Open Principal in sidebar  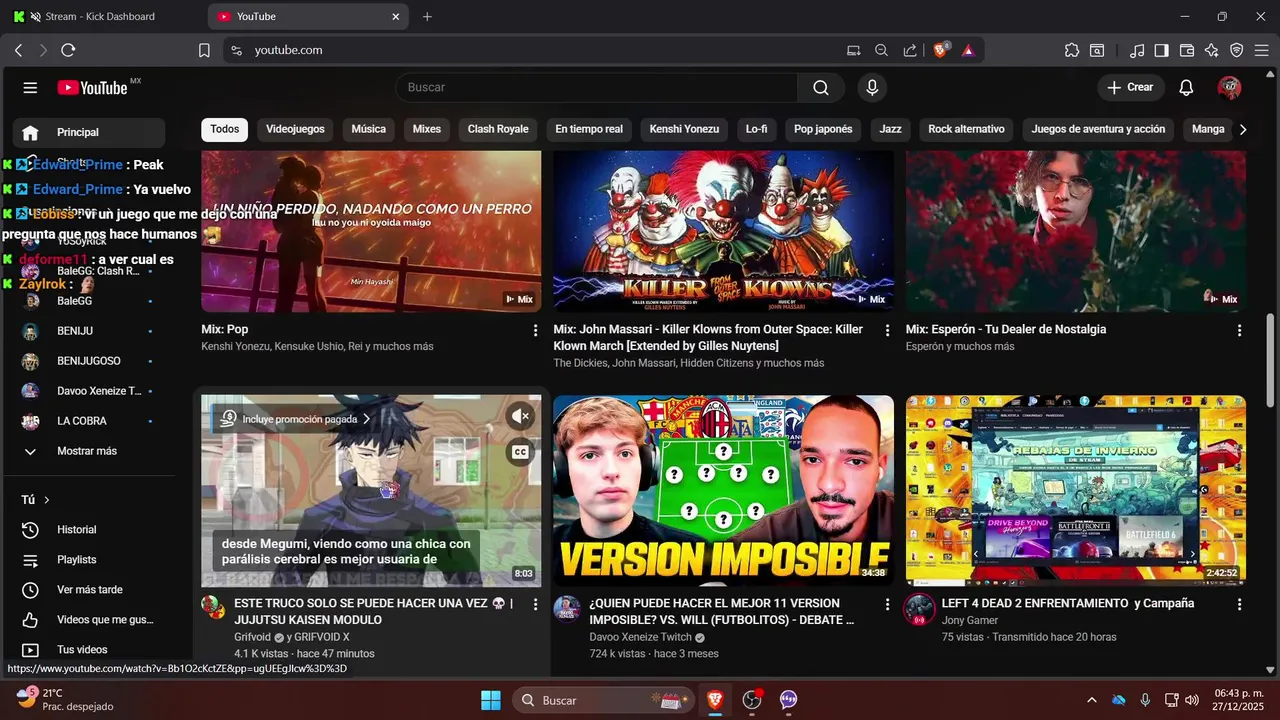pyautogui.click(x=89, y=132)
